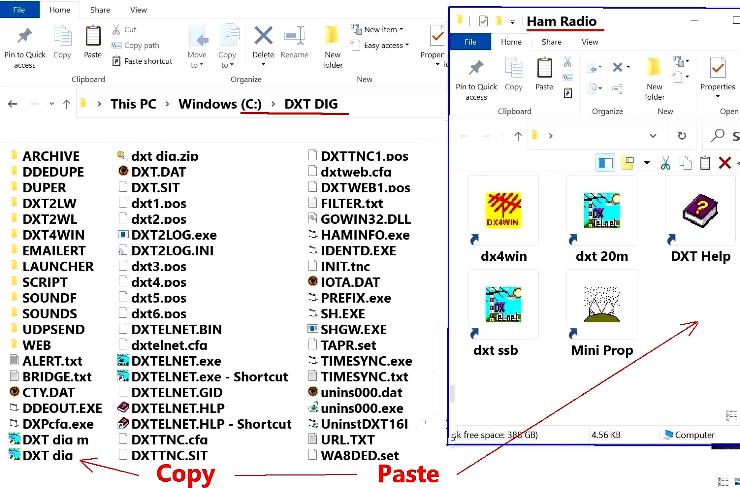Click Pin to Quick access in Ham Radio window

[476, 80]
